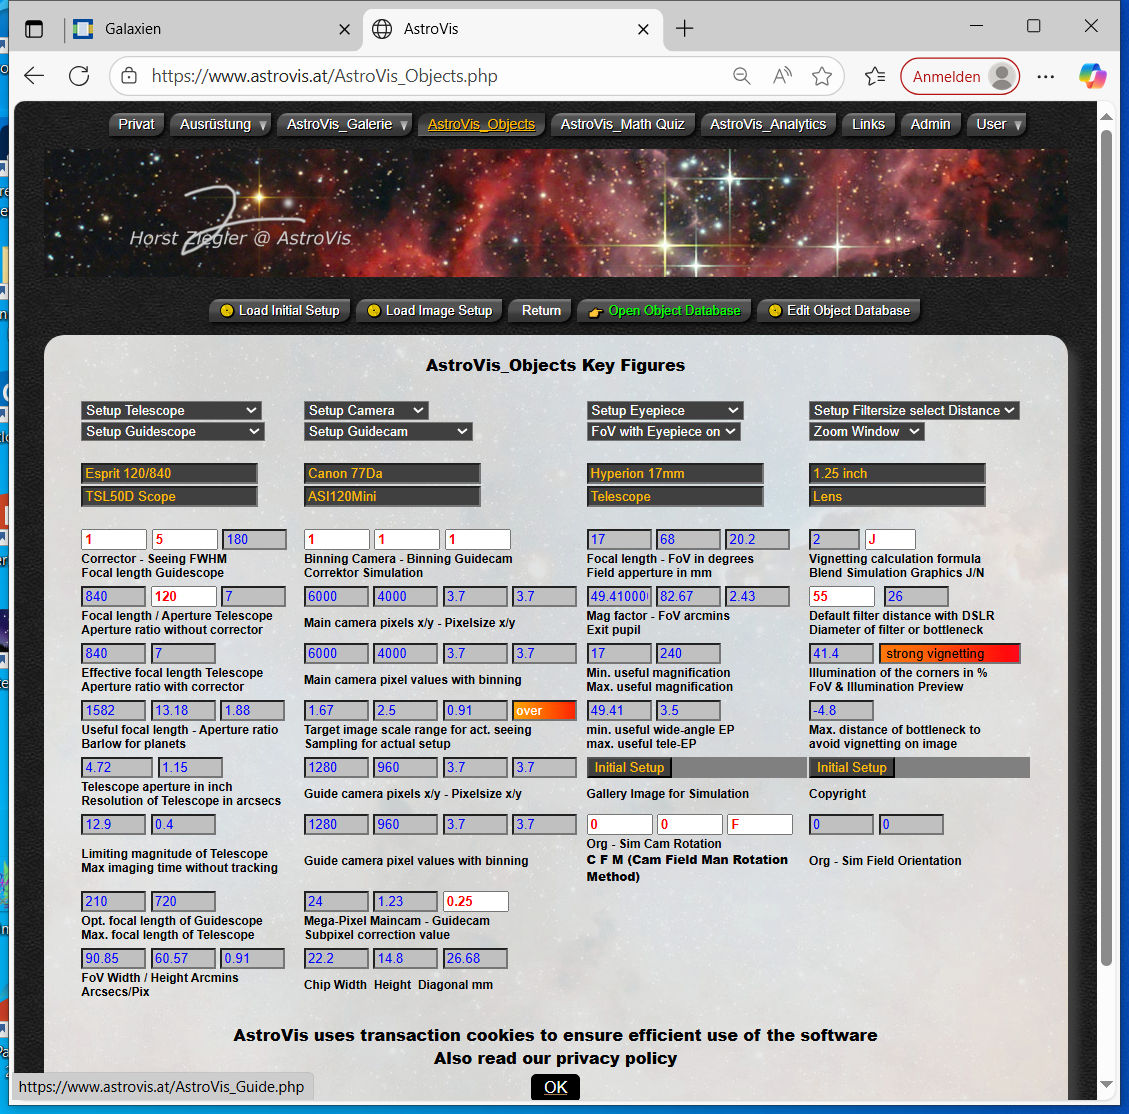
Task: Add page to favorites with star icon
Action: [822, 76]
